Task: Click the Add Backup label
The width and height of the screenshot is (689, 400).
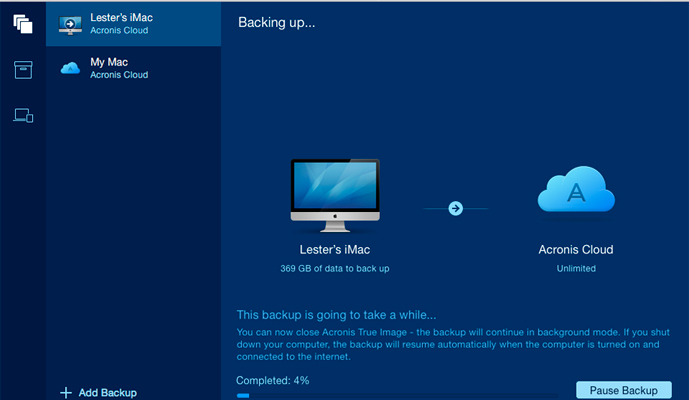Action: [x=108, y=393]
